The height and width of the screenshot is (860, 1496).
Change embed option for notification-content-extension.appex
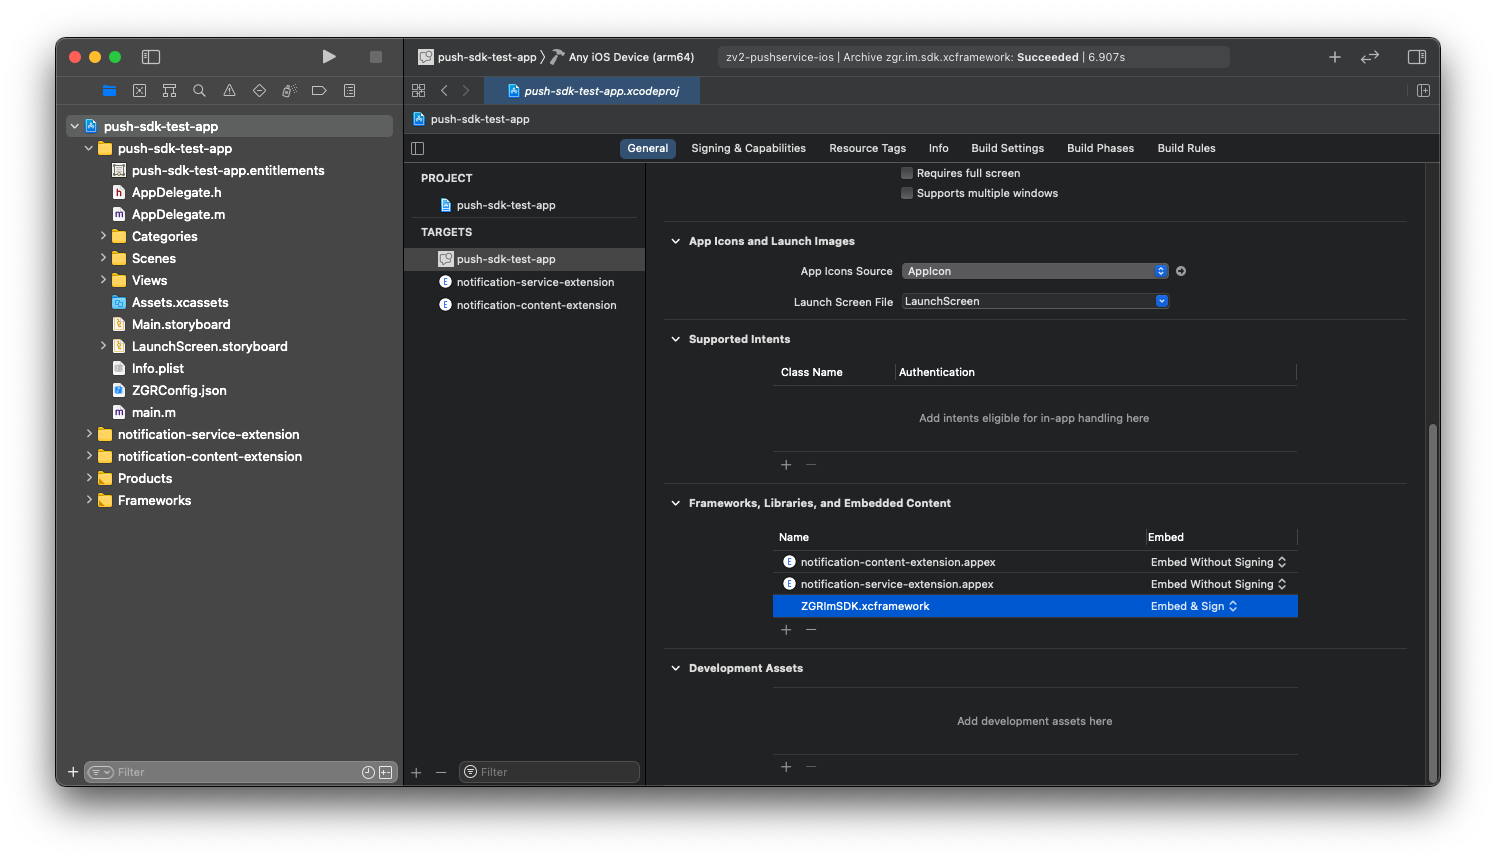(x=1218, y=562)
